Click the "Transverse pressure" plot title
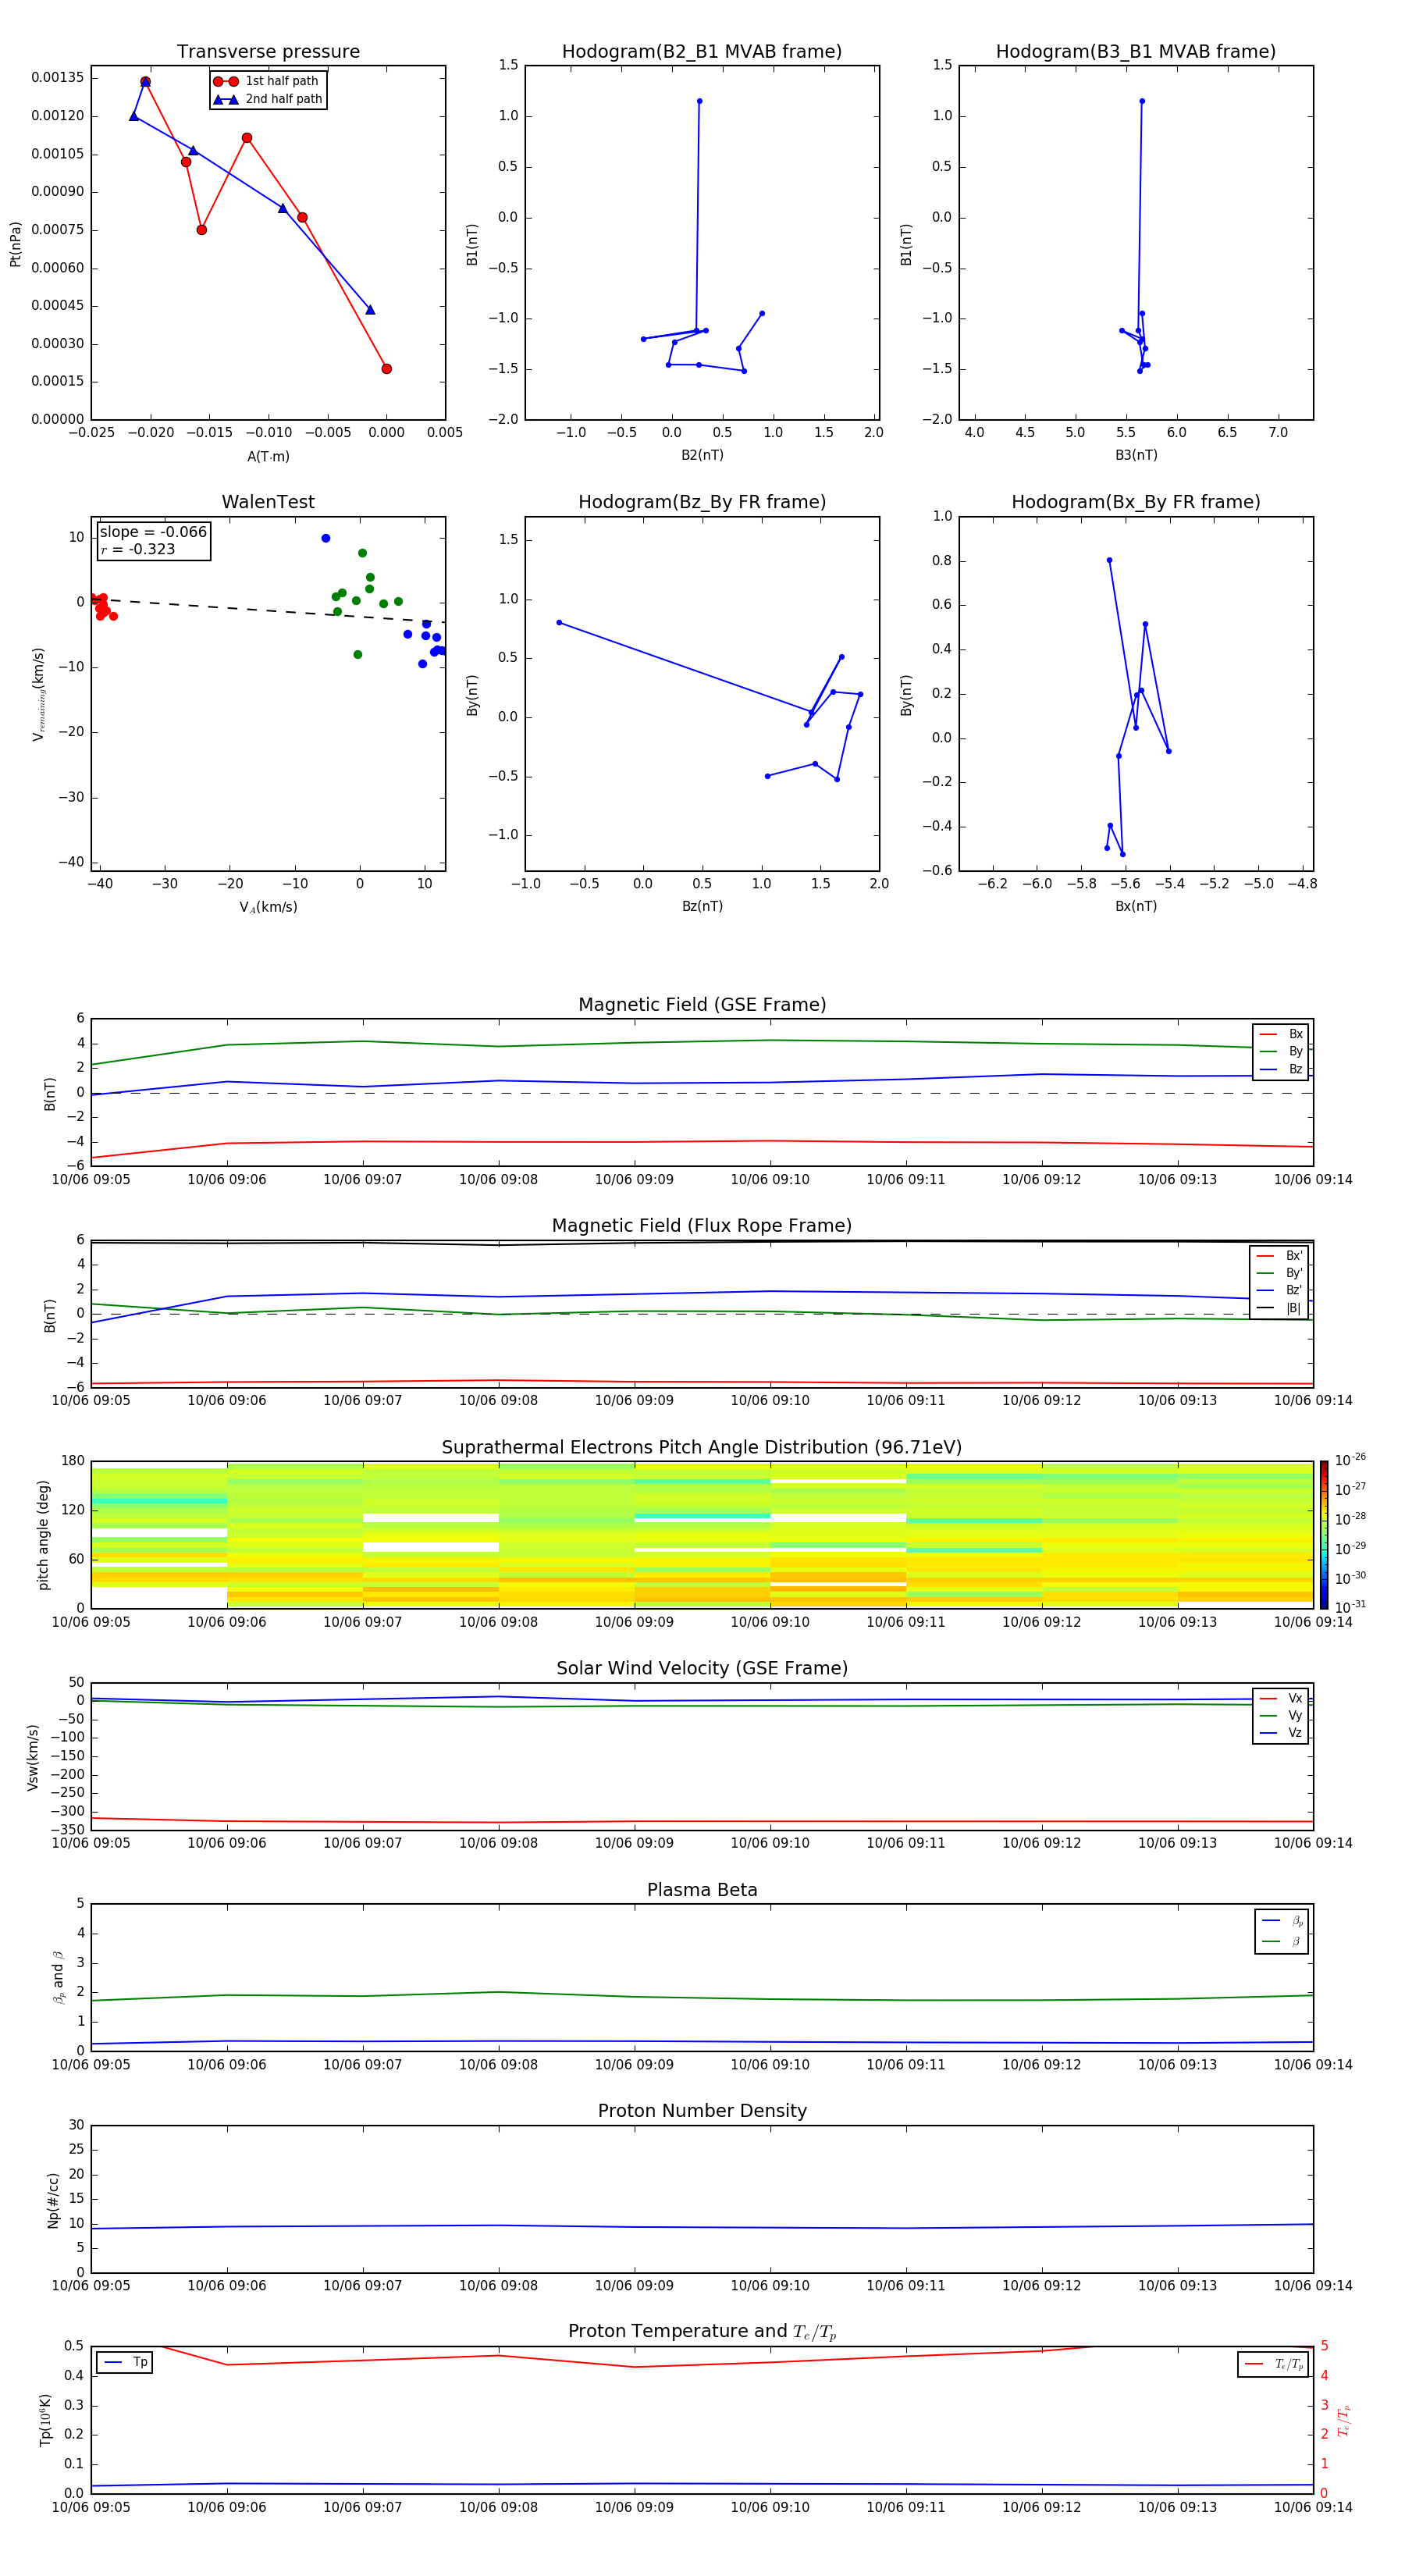Screen dimensions: 1405x2576 coord(268,52)
